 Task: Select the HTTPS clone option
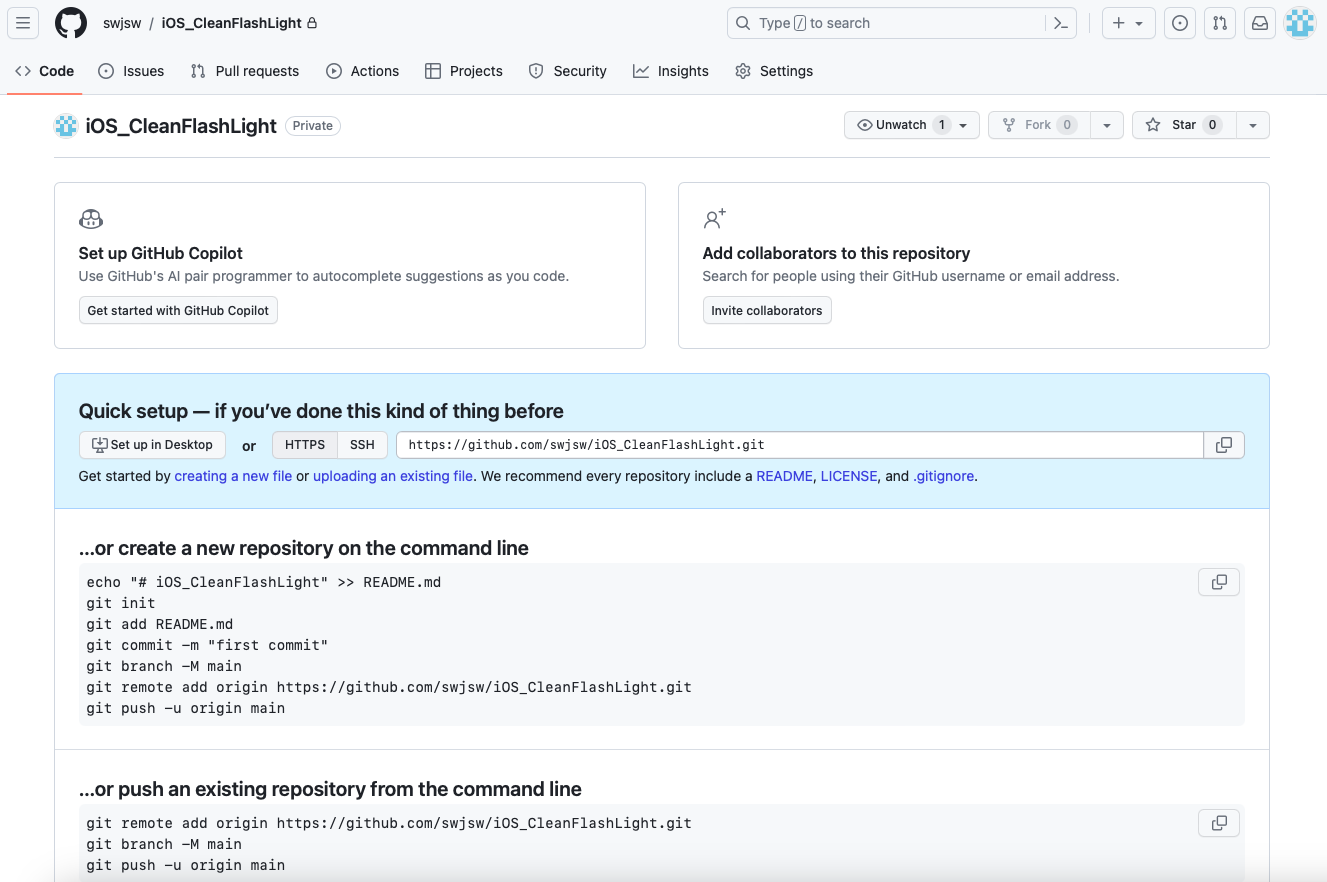[x=305, y=445]
